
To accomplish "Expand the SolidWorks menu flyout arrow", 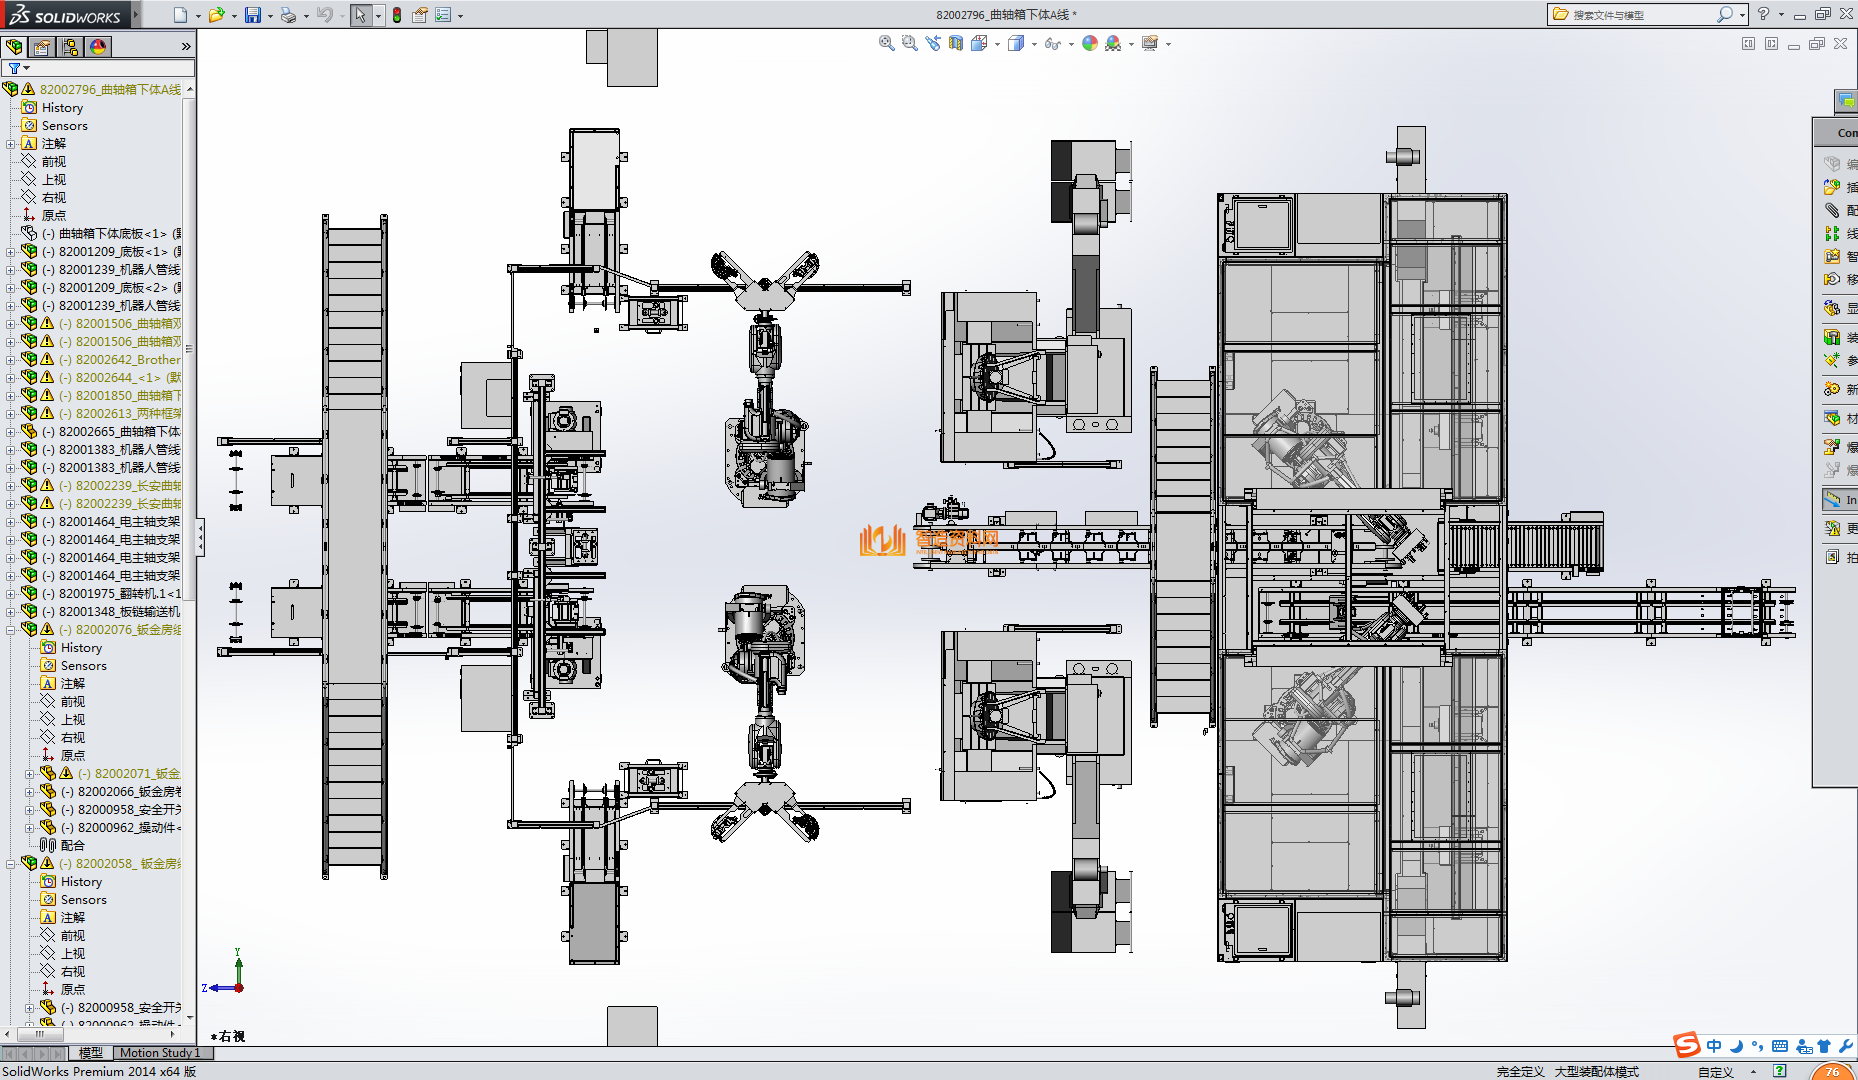I will coord(136,14).
